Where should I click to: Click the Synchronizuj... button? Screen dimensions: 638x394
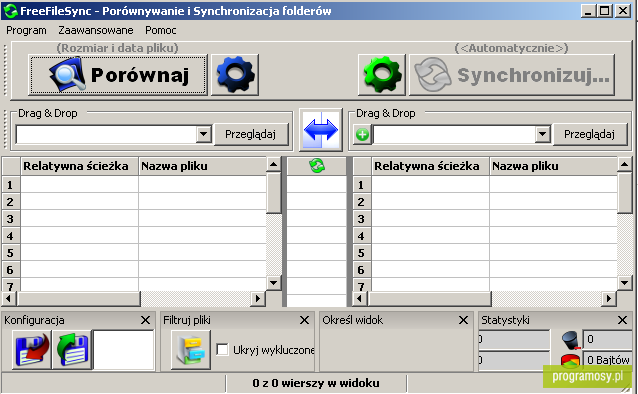click(x=512, y=75)
